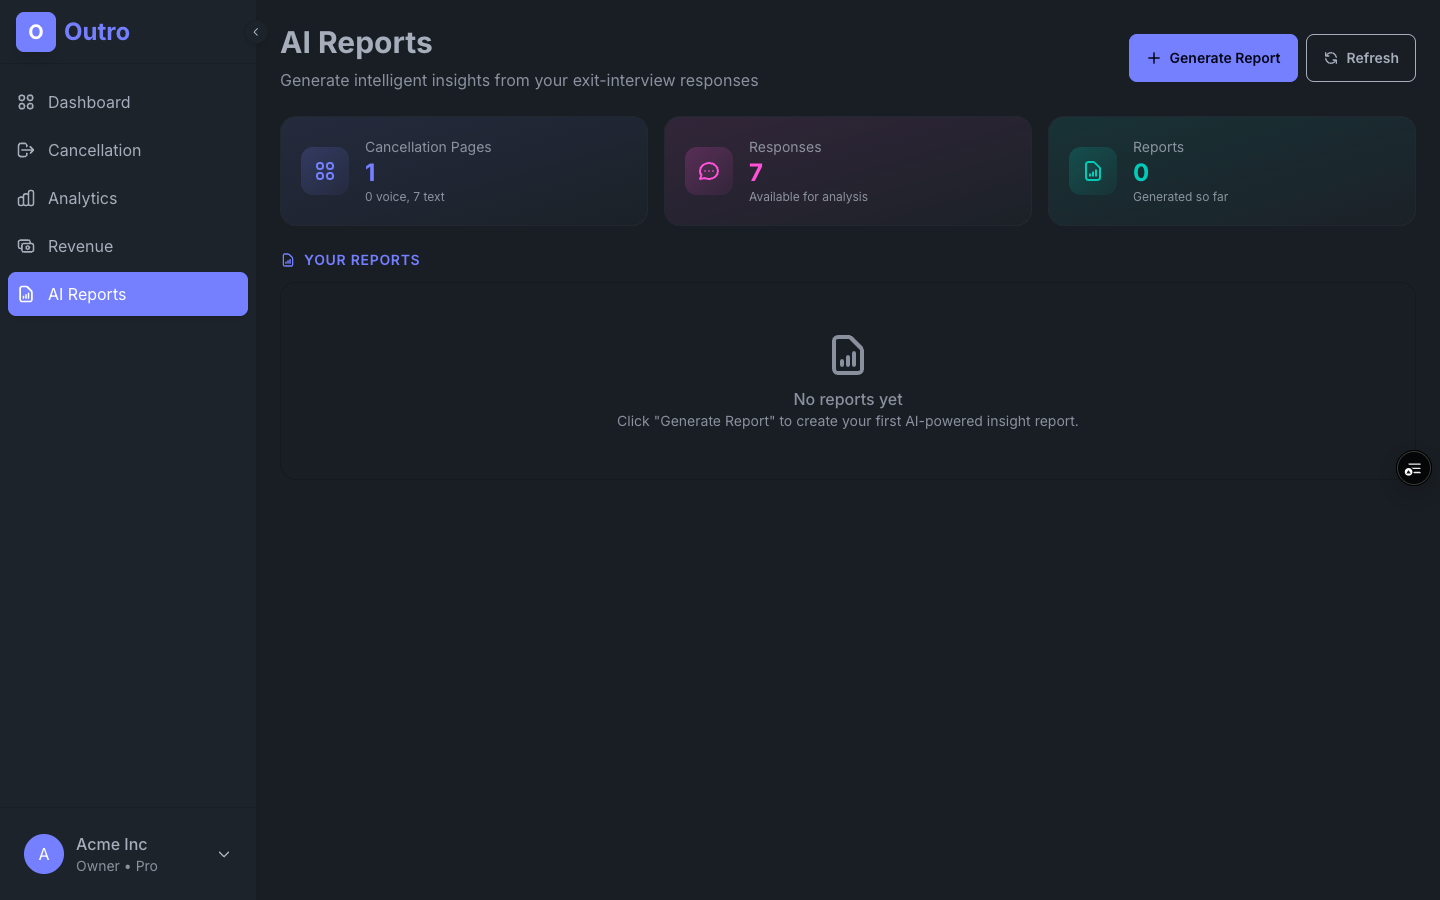Click the YOUR REPORTS heading icon

288,260
